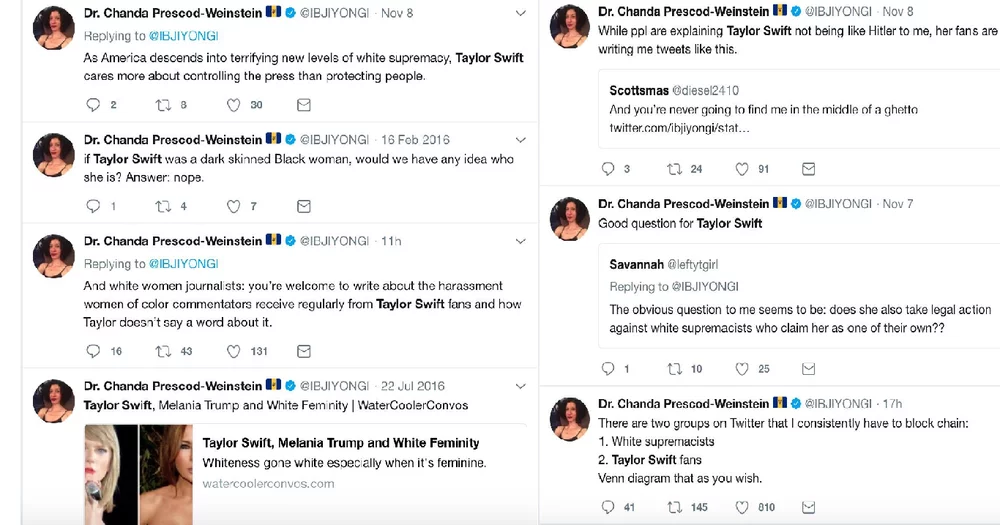Reply to the tweet with 41 replies

click(608, 507)
